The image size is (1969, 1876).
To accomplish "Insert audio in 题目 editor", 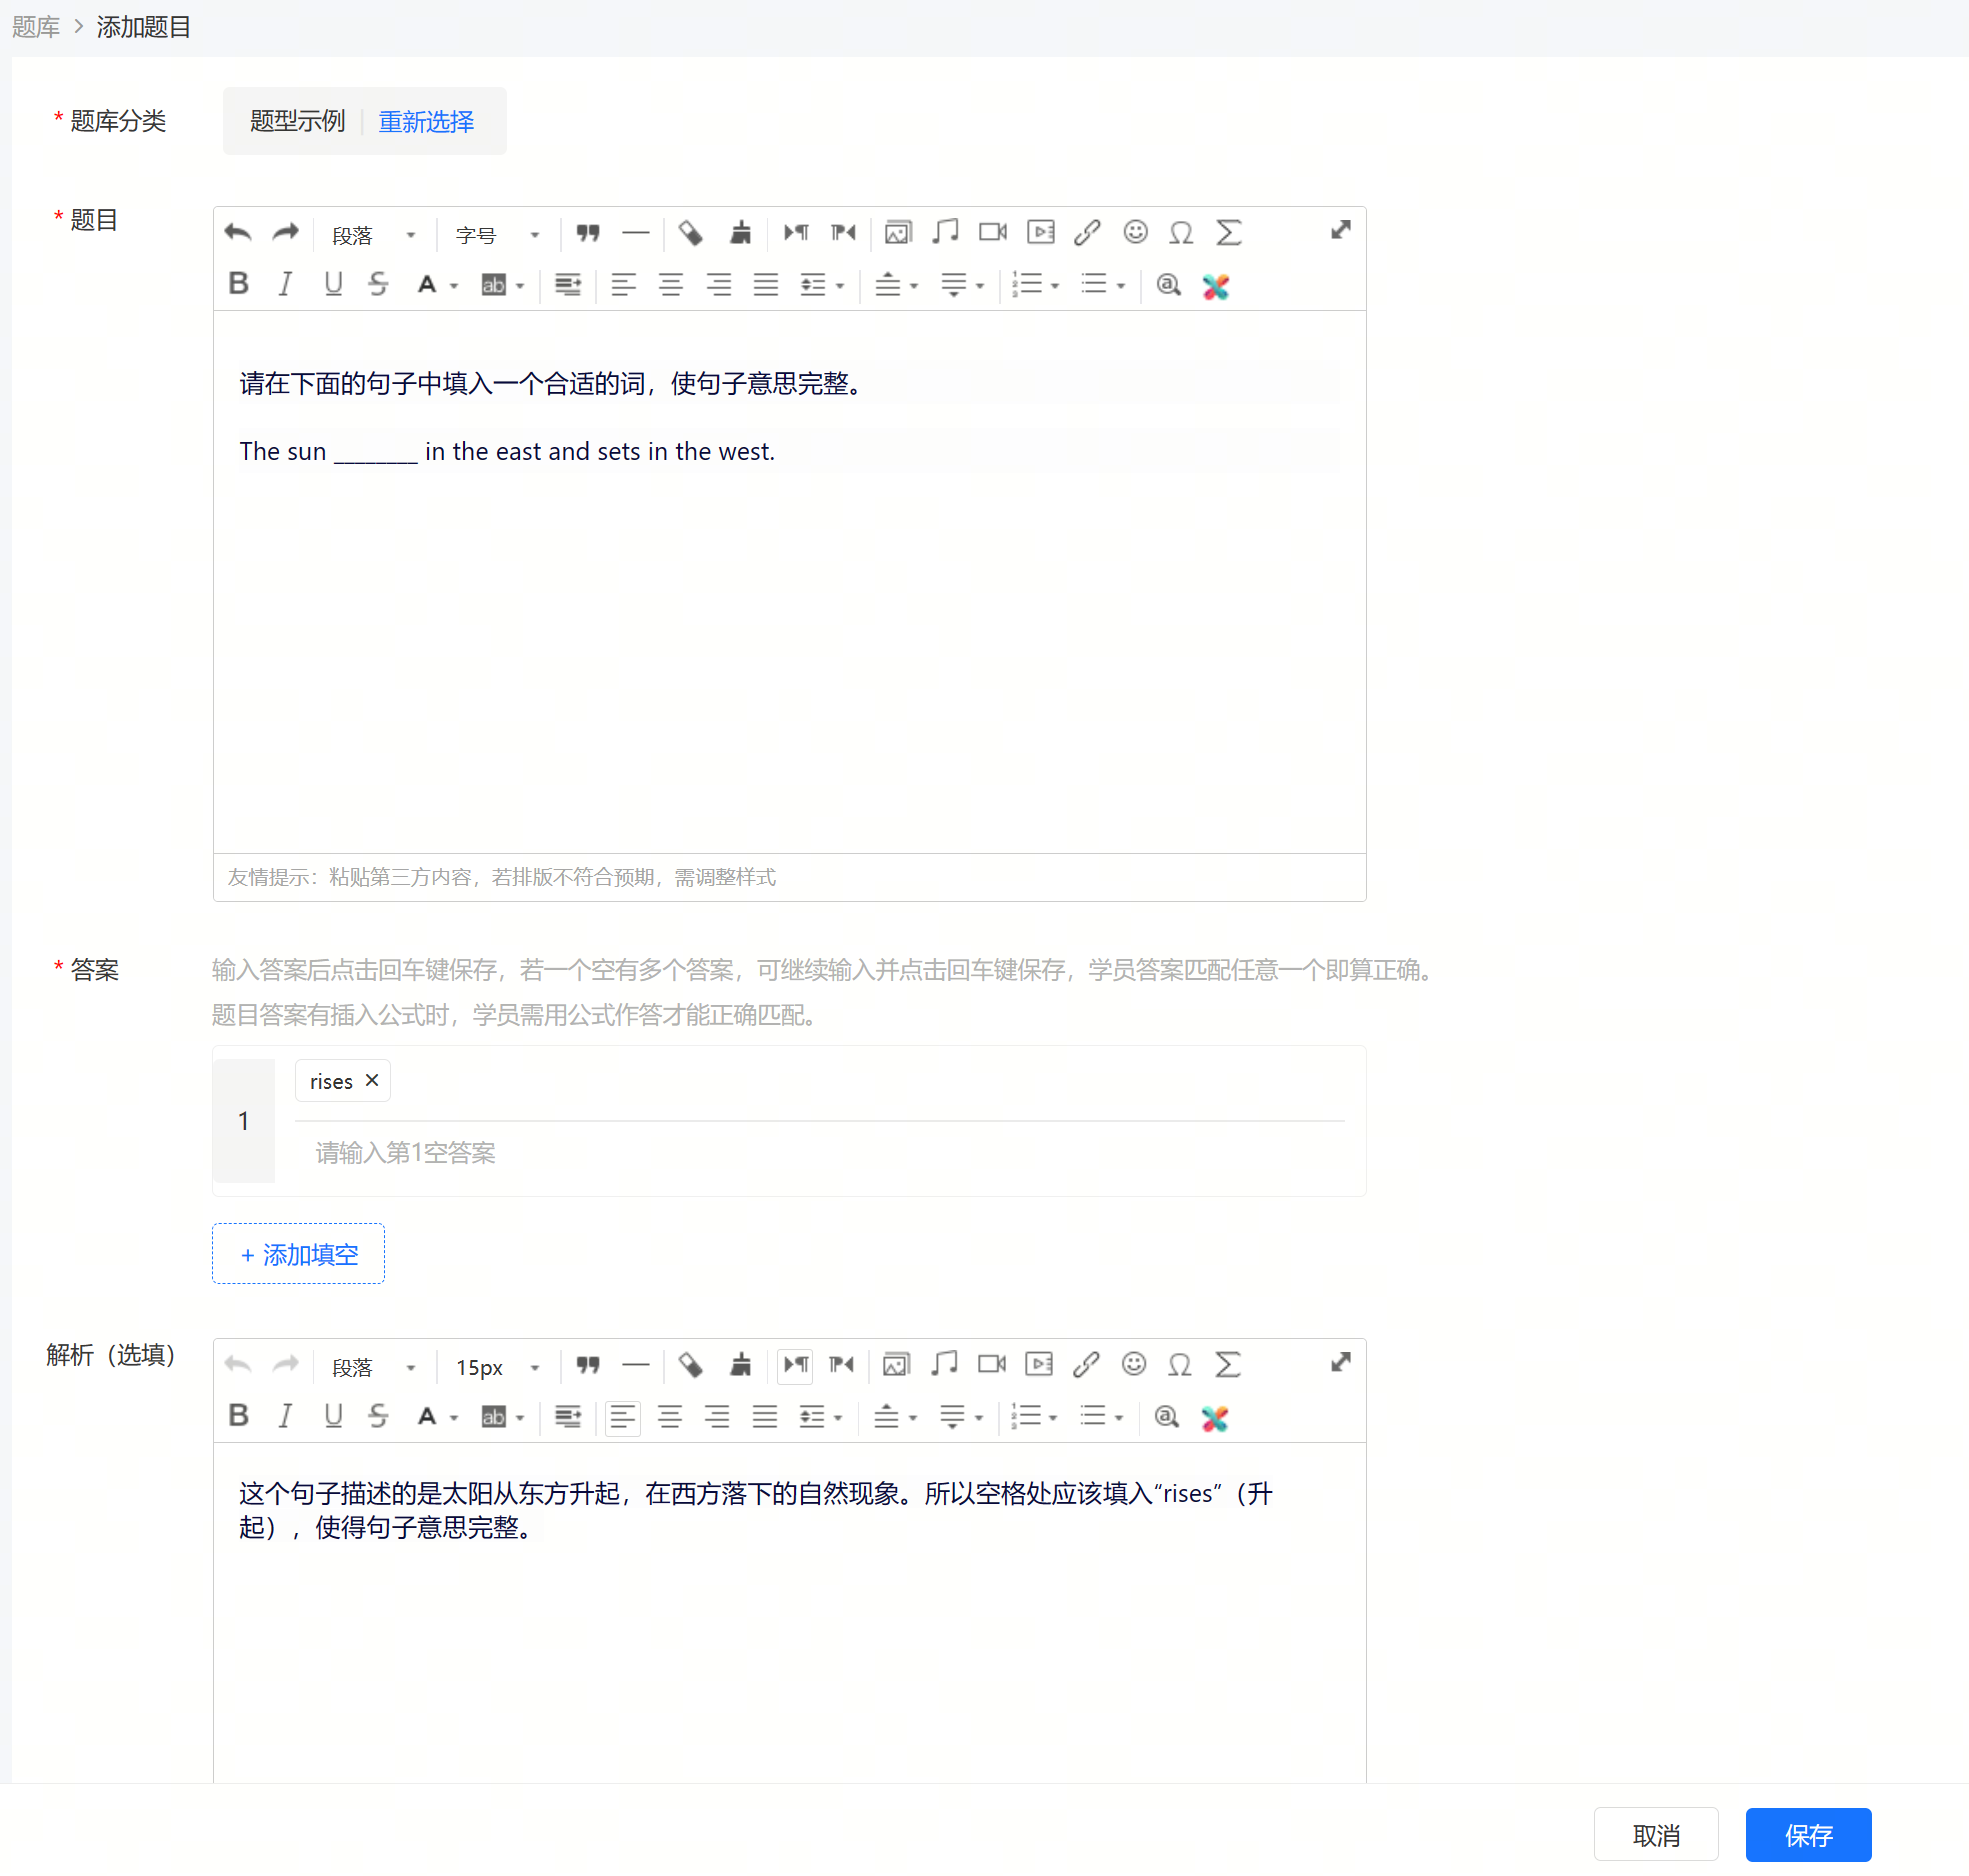I will point(945,233).
